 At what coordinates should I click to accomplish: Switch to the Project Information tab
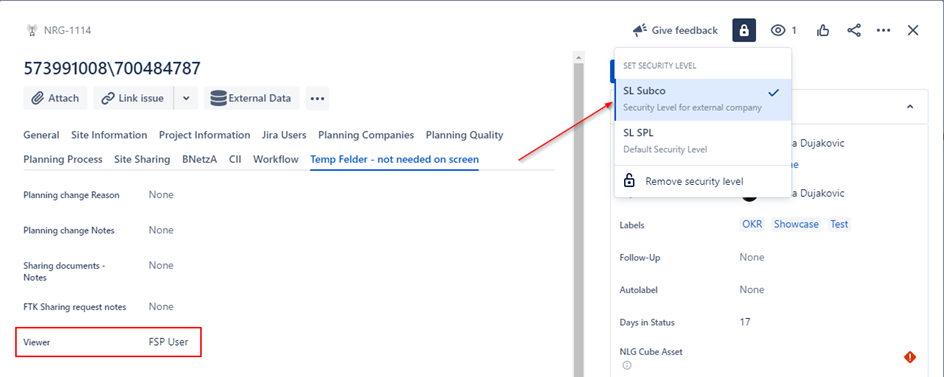(205, 135)
